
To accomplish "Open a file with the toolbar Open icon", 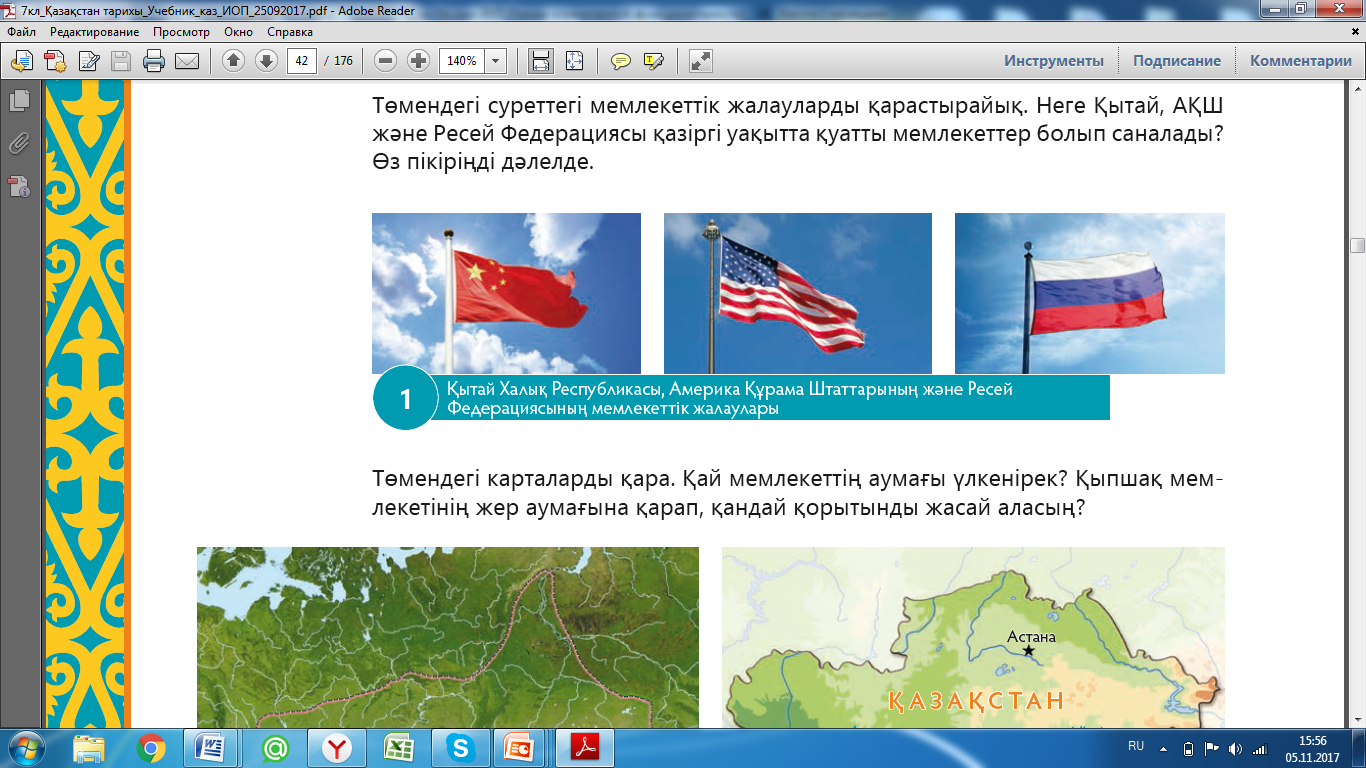I will click(x=22, y=61).
